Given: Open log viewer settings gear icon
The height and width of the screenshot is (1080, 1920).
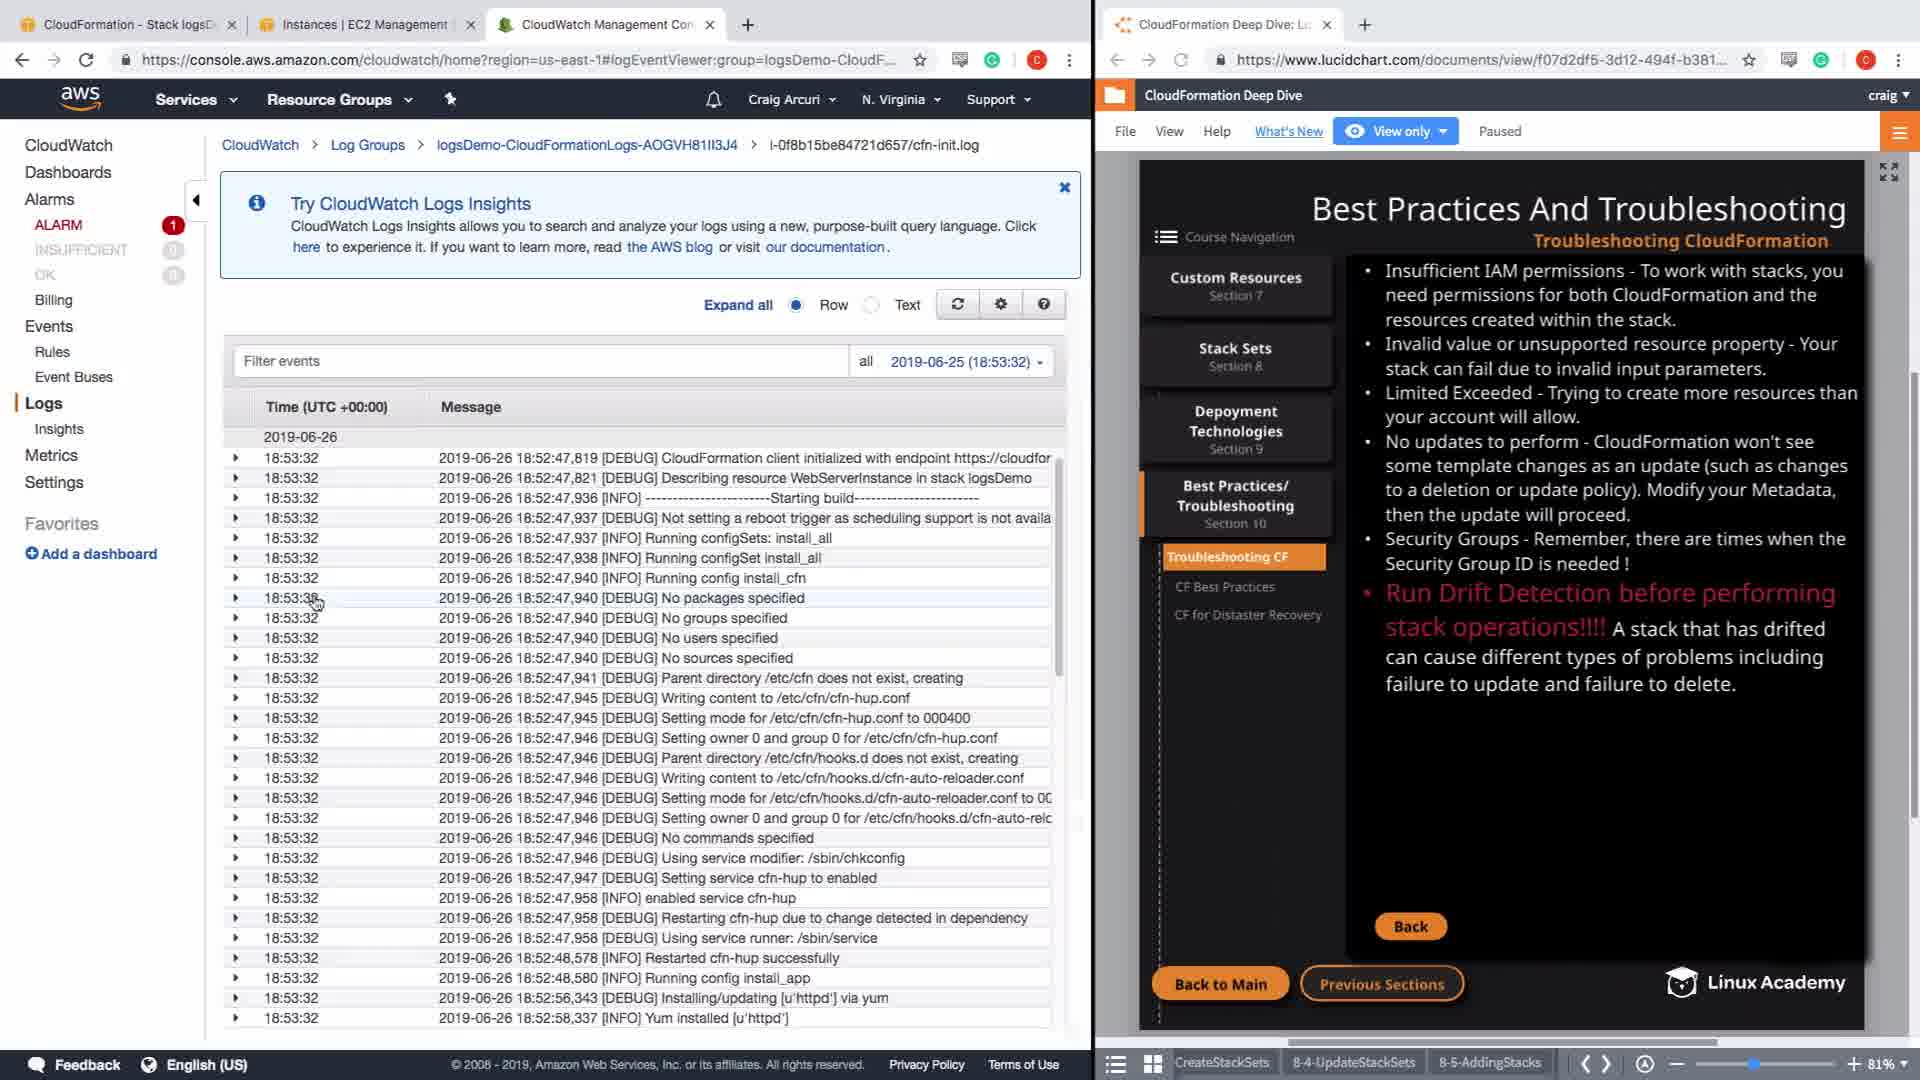Looking at the screenshot, I should (1001, 304).
